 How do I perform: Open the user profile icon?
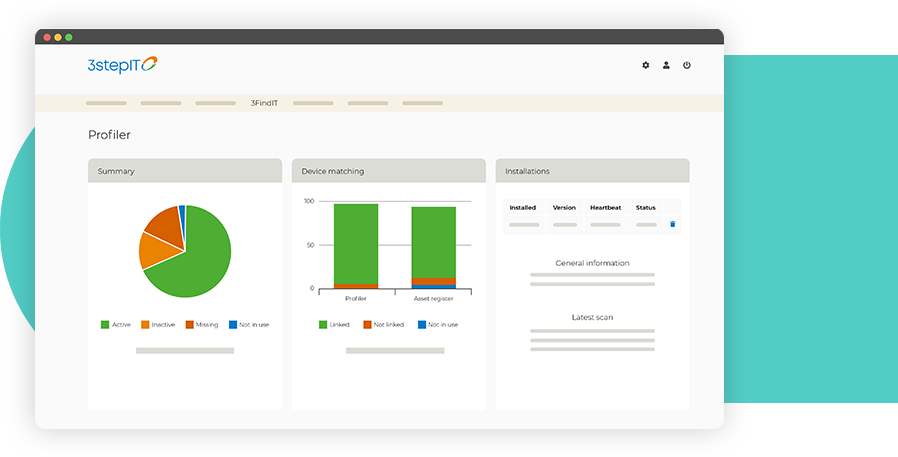(x=666, y=65)
